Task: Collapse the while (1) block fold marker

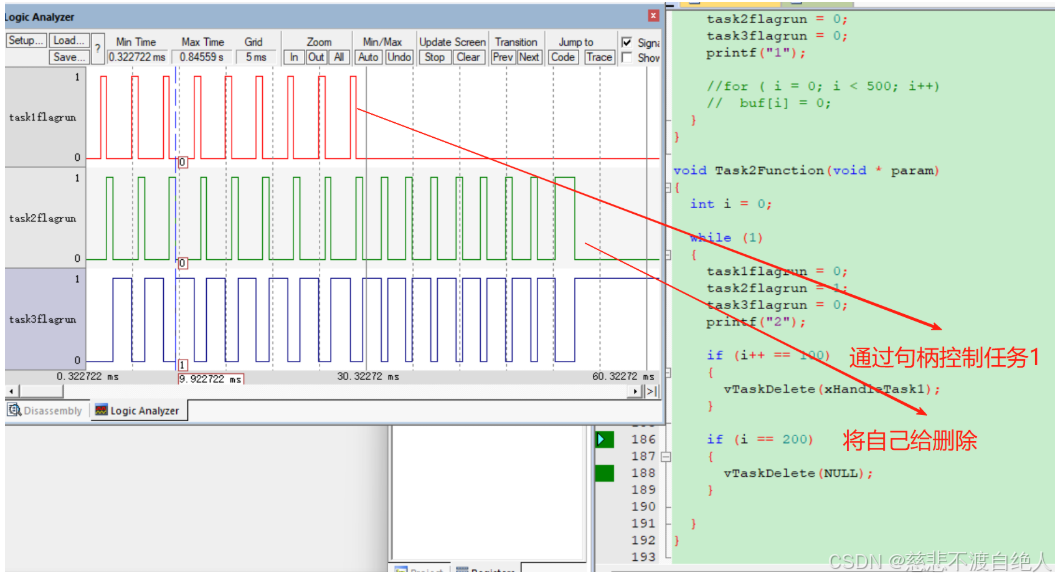Action: [x=668, y=254]
